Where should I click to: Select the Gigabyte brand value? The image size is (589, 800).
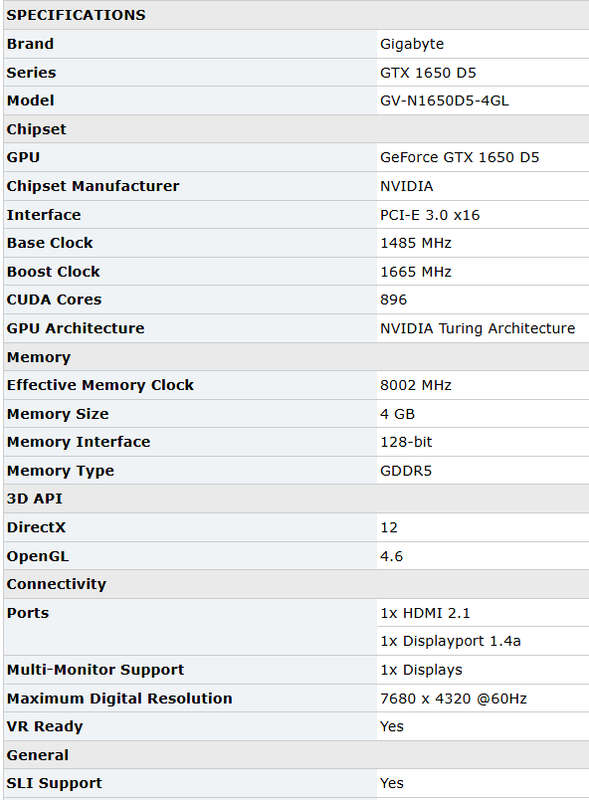412,44
